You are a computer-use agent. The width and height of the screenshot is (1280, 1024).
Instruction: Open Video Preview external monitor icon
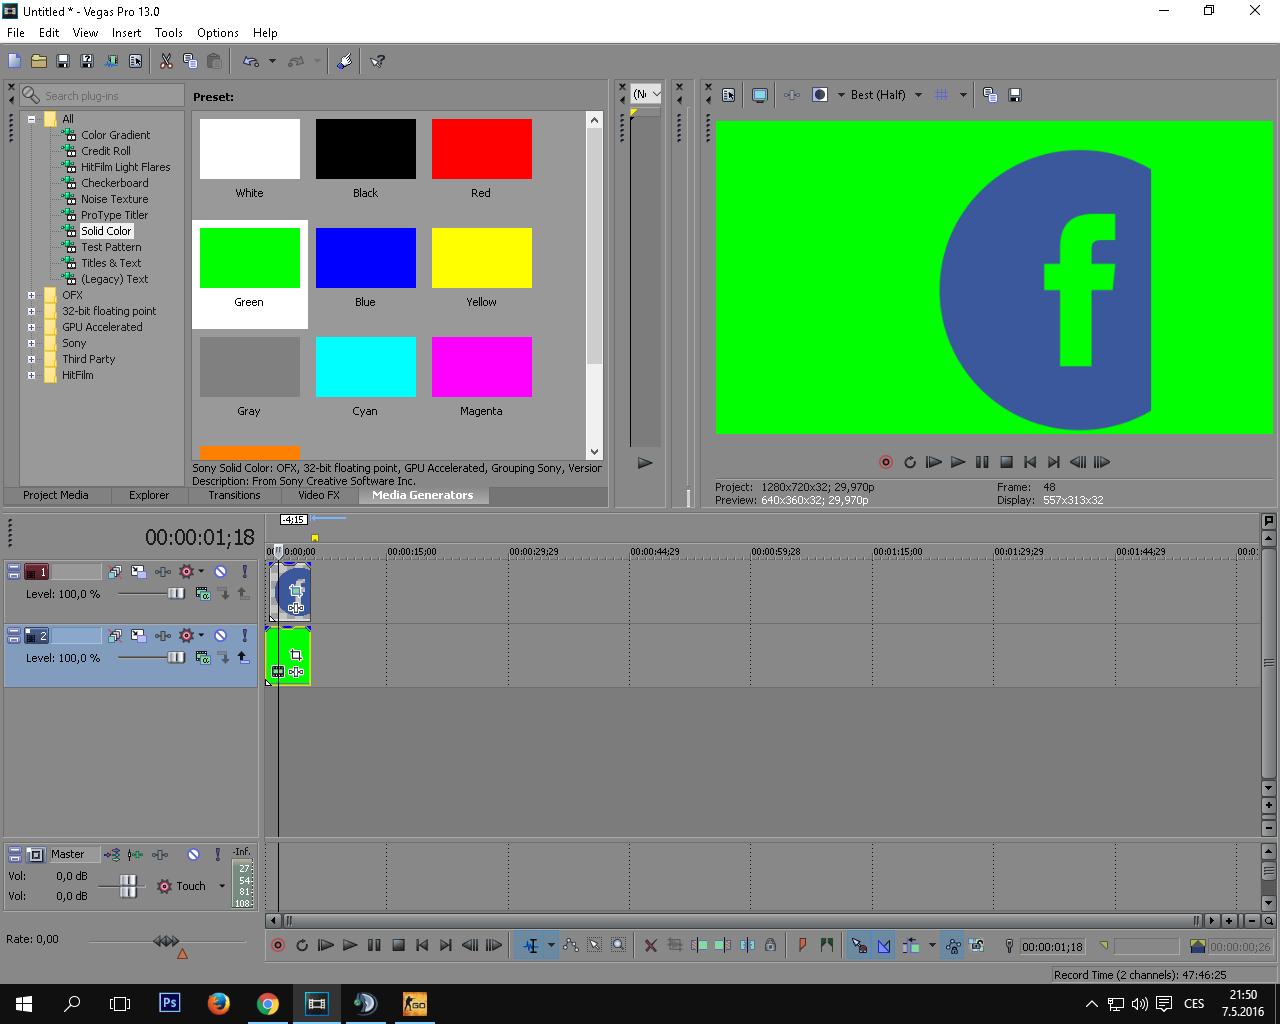(x=760, y=95)
